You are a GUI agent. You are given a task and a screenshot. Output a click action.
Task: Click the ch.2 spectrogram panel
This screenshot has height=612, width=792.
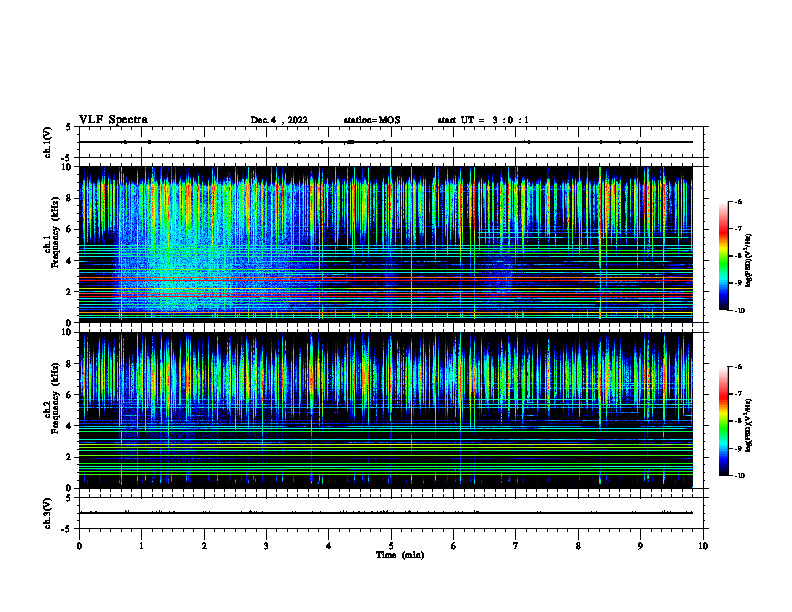point(386,410)
